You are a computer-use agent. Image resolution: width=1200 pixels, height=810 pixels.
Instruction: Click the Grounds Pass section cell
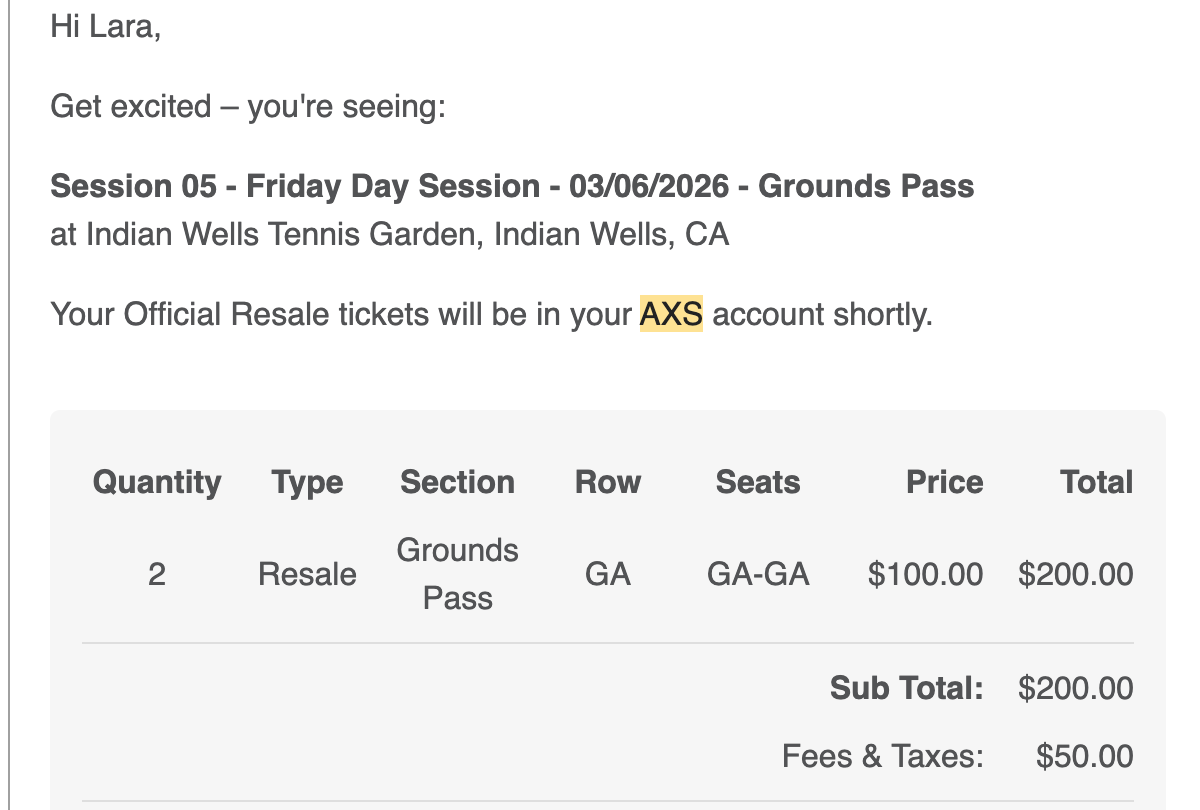coord(457,574)
